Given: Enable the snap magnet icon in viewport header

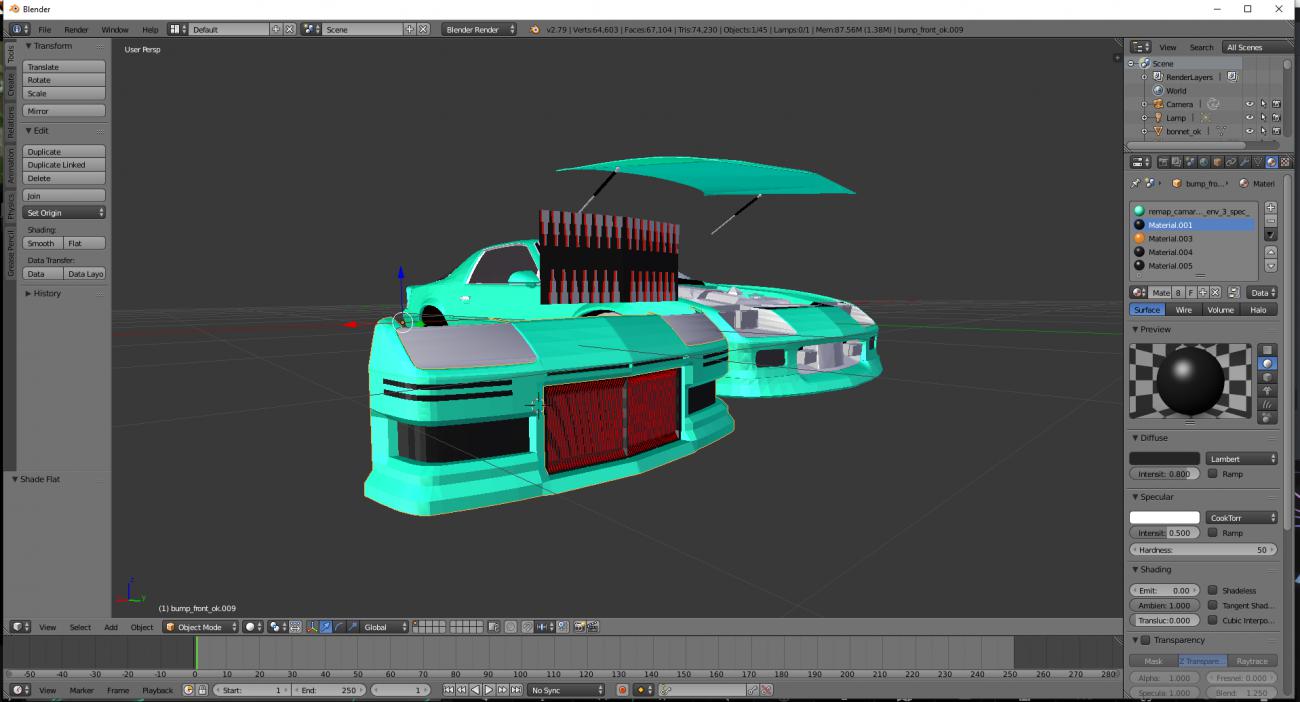Looking at the screenshot, I should tap(526, 627).
